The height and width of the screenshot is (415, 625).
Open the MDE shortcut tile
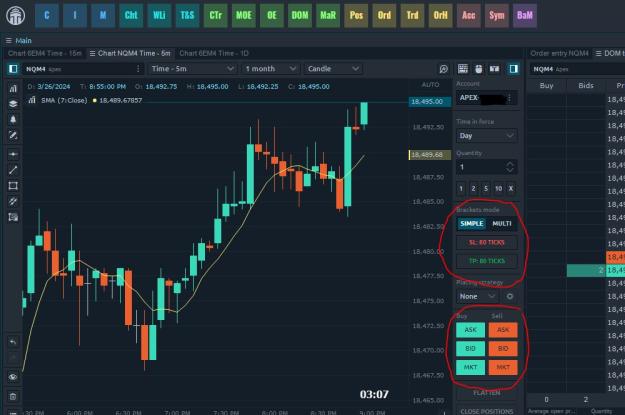coord(244,16)
